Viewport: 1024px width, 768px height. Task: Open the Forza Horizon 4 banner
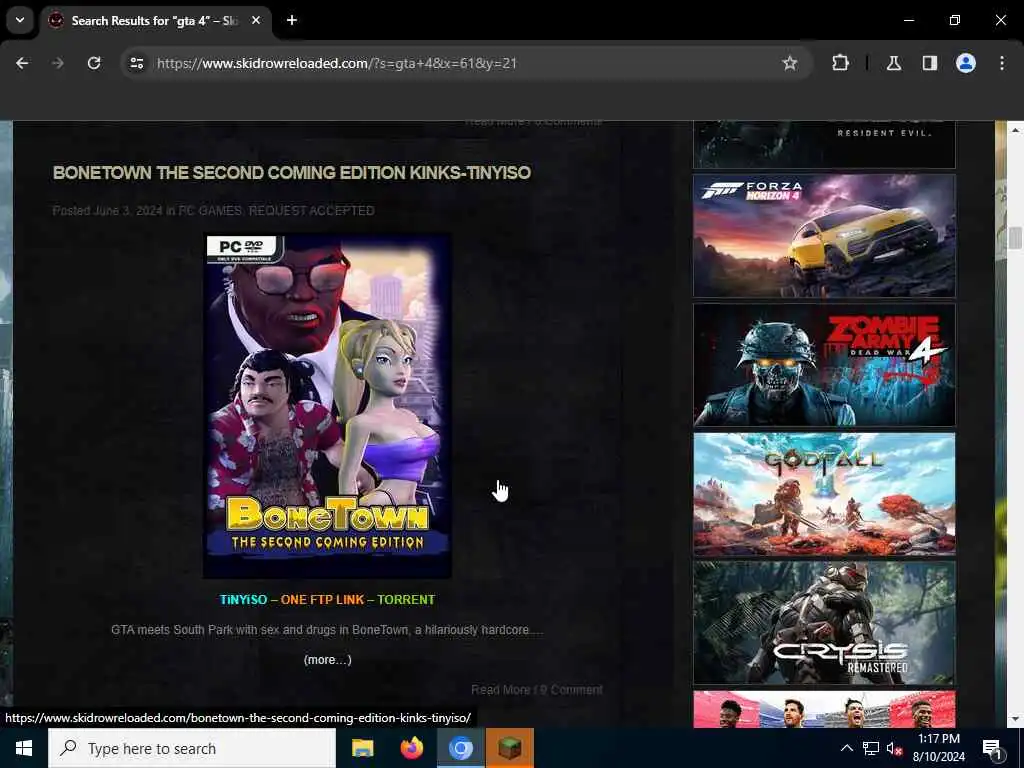[824, 236]
